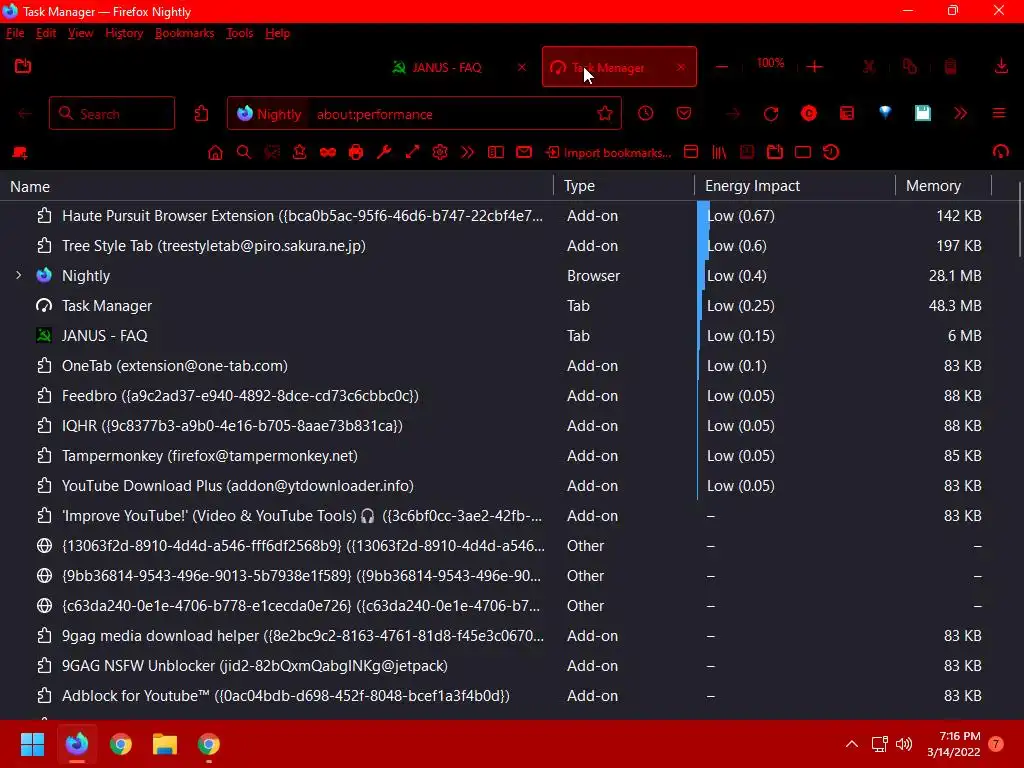This screenshot has height=768, width=1024.
Task: Click the vertical scrollbar of the task list
Action: 1019,219
